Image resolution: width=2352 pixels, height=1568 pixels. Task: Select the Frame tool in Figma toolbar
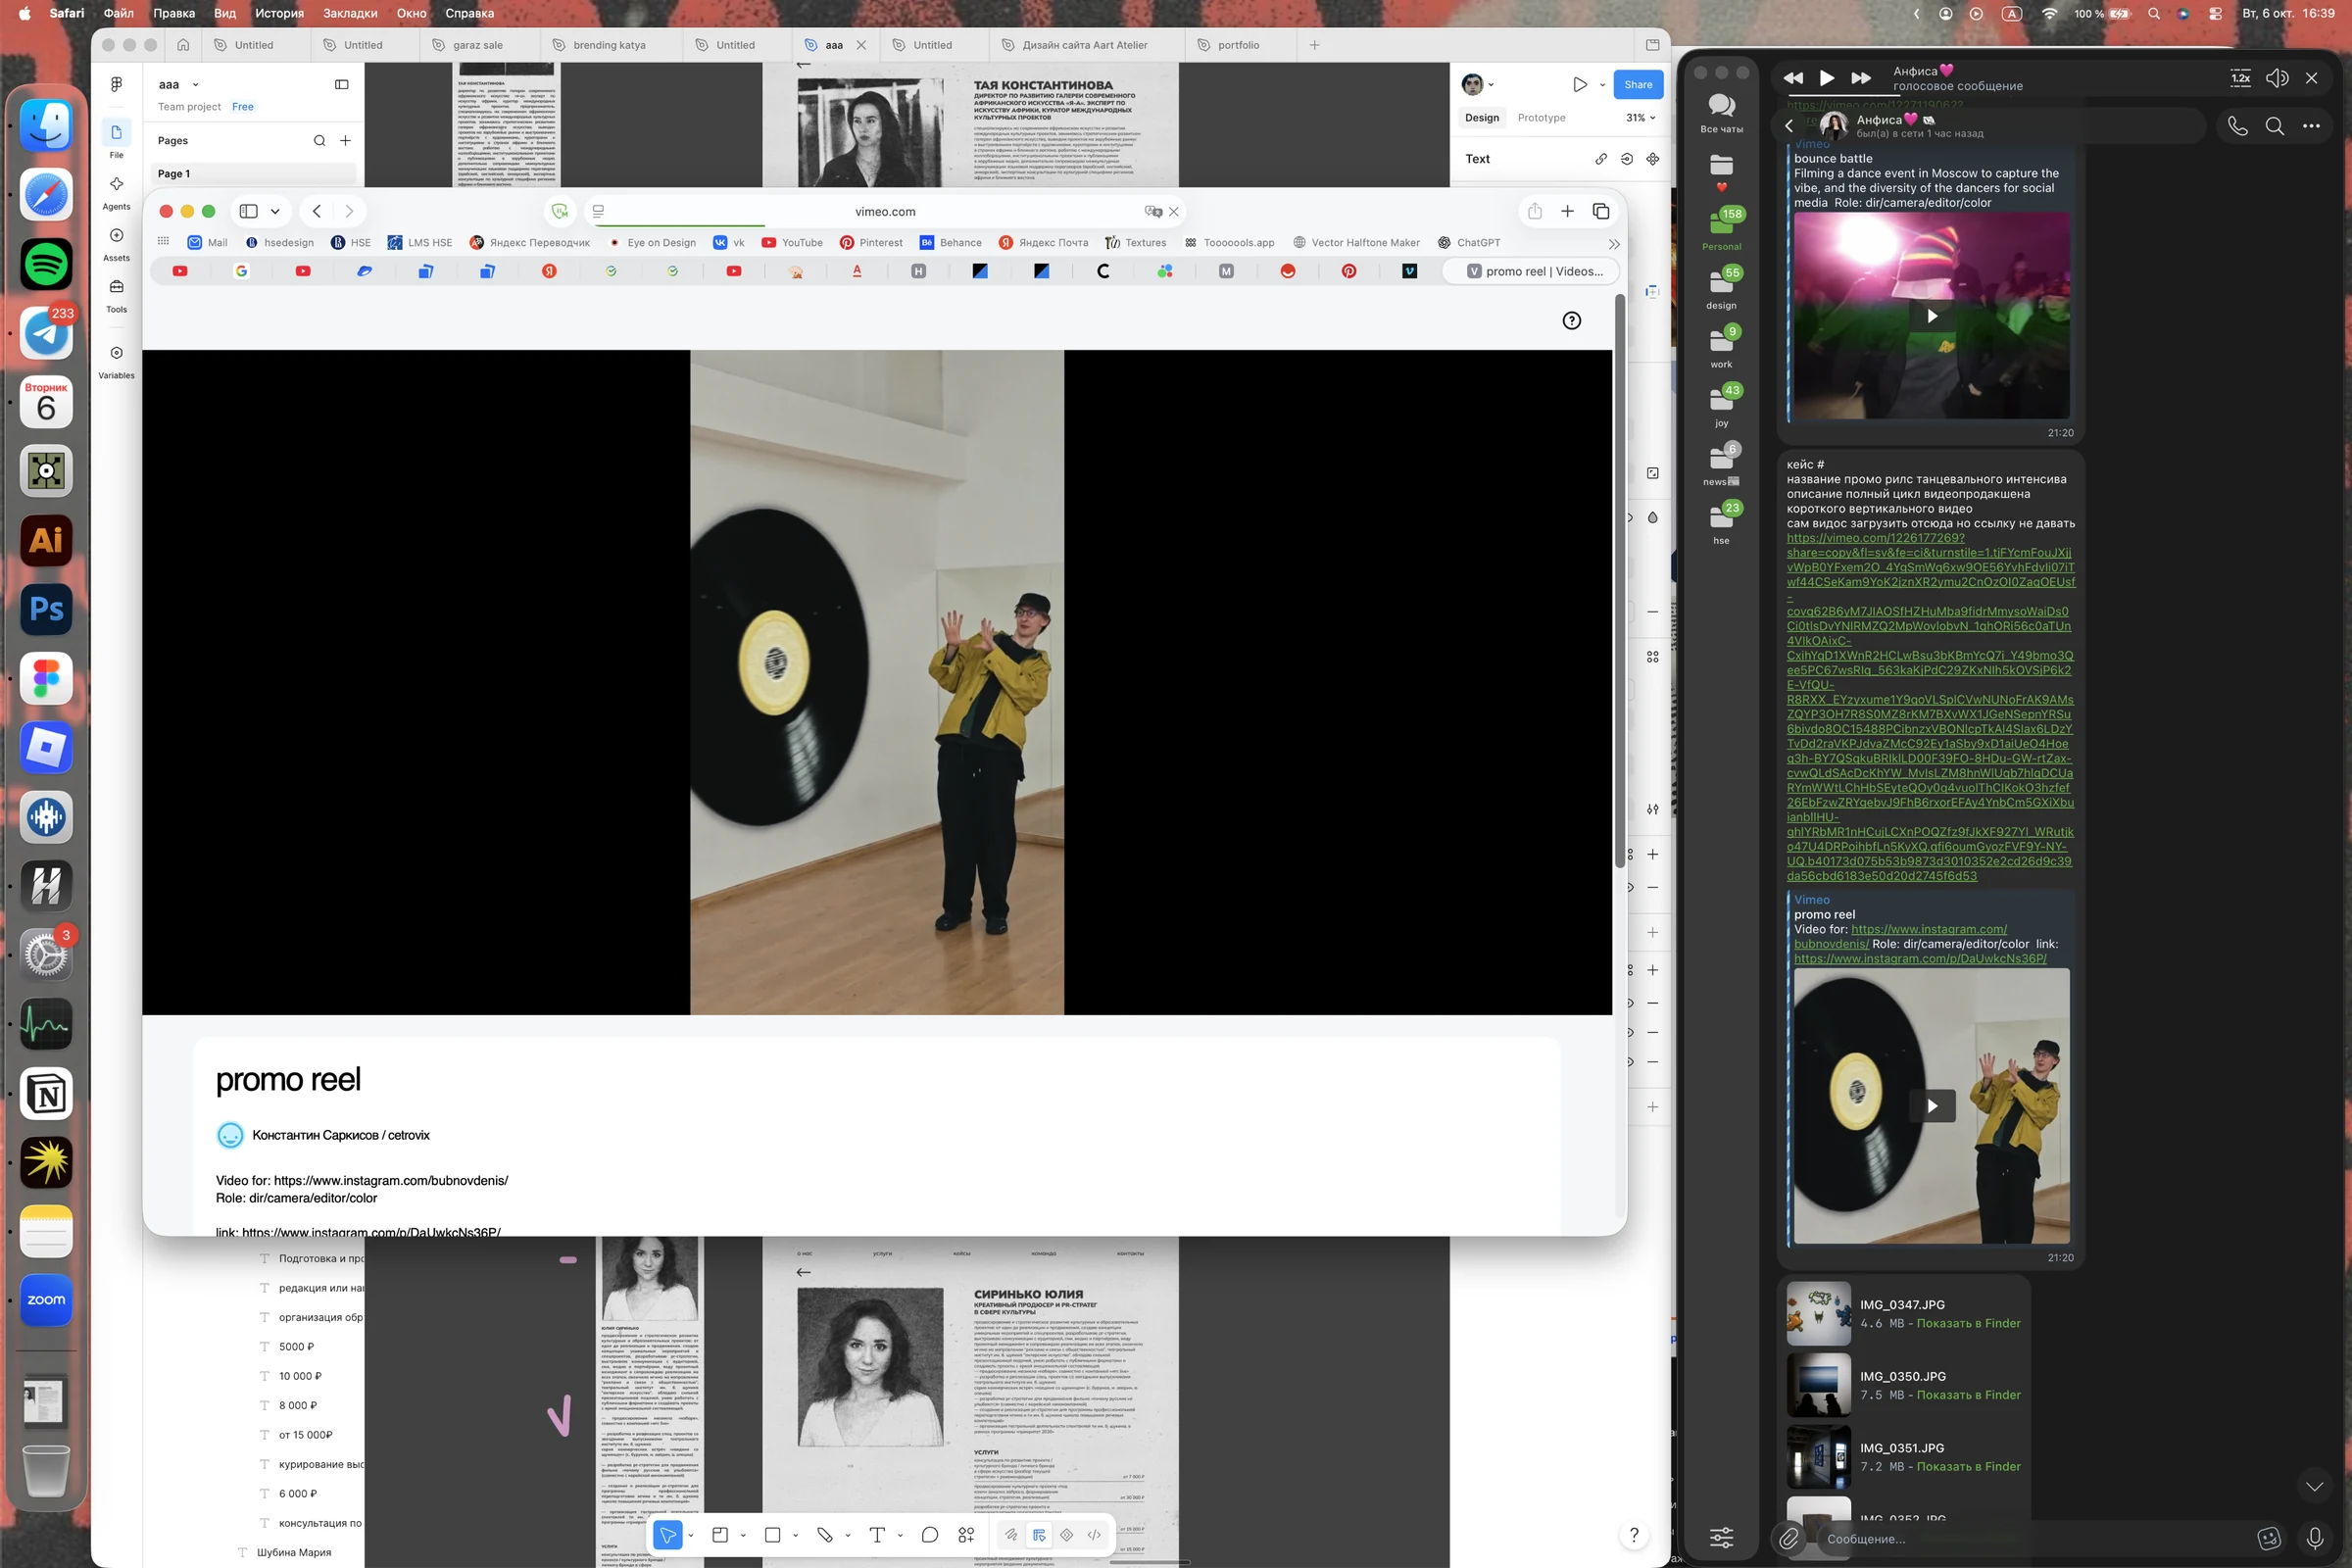coord(720,1535)
